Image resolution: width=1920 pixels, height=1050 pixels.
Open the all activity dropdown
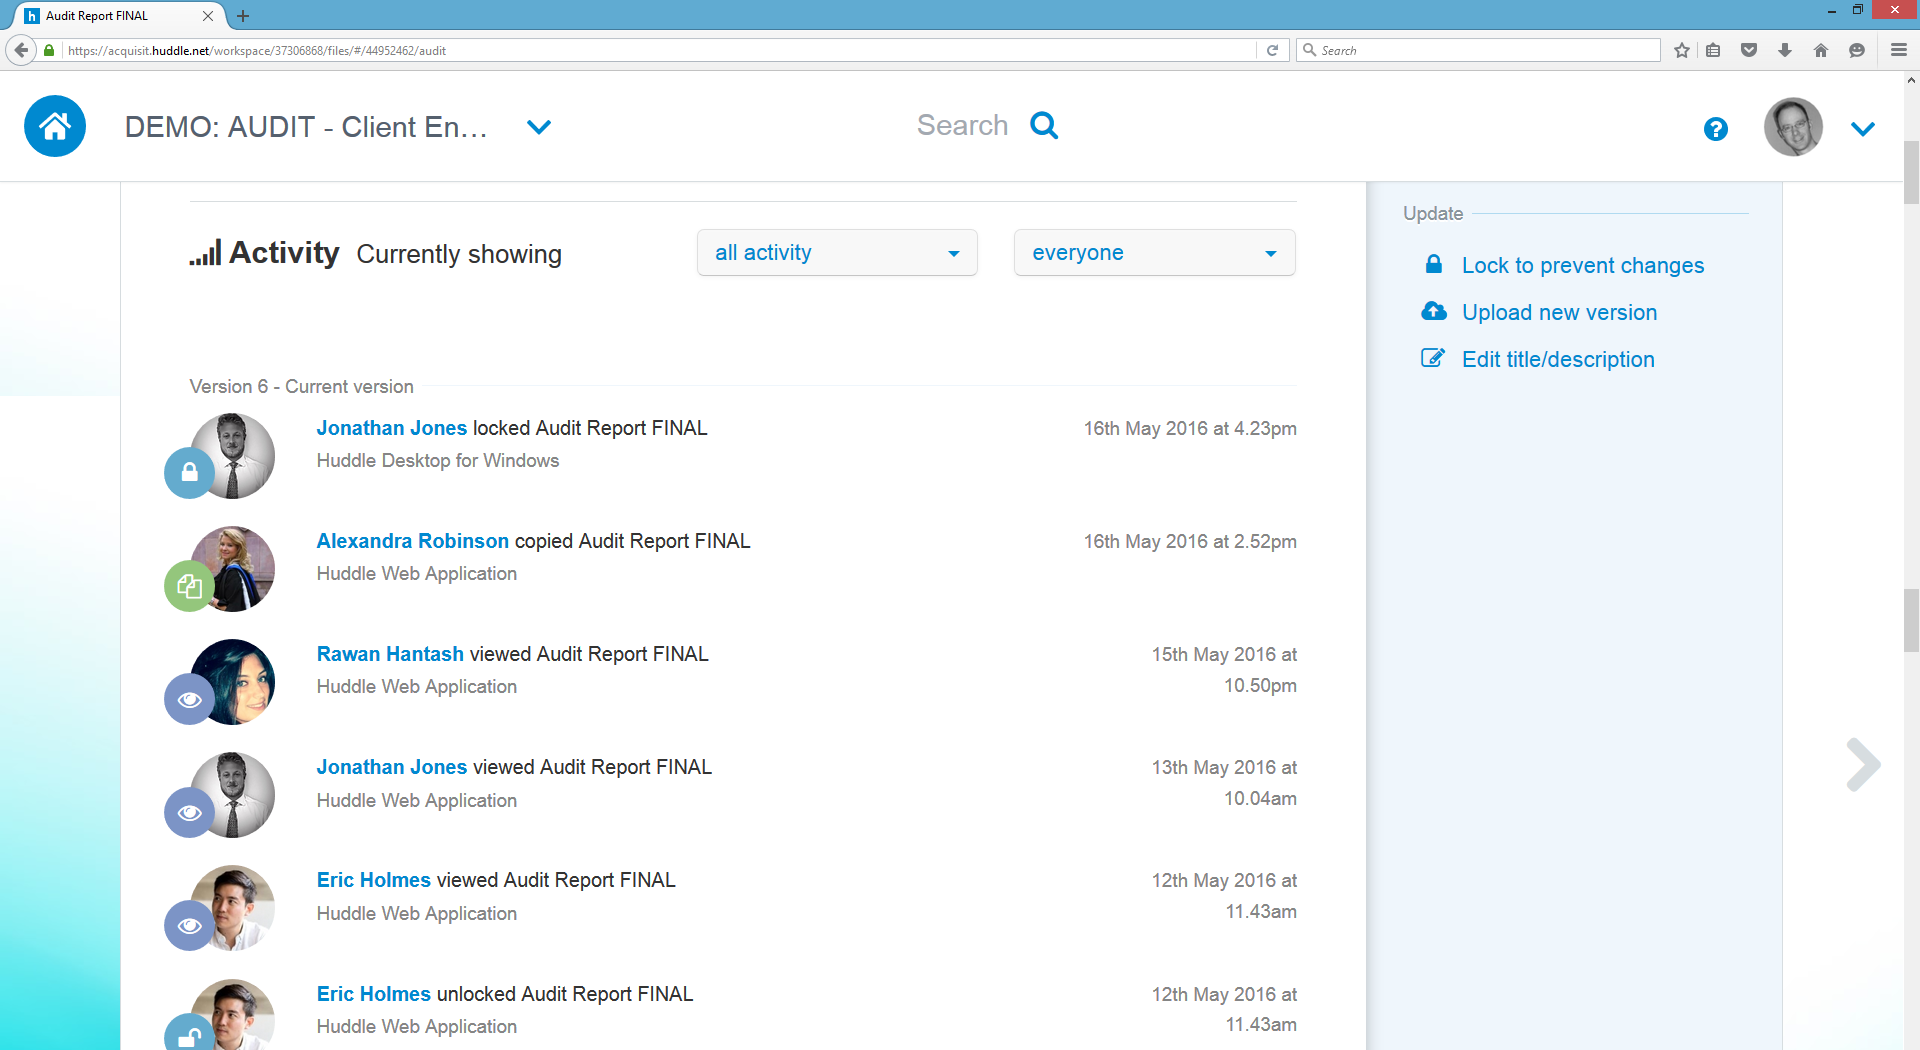837,253
